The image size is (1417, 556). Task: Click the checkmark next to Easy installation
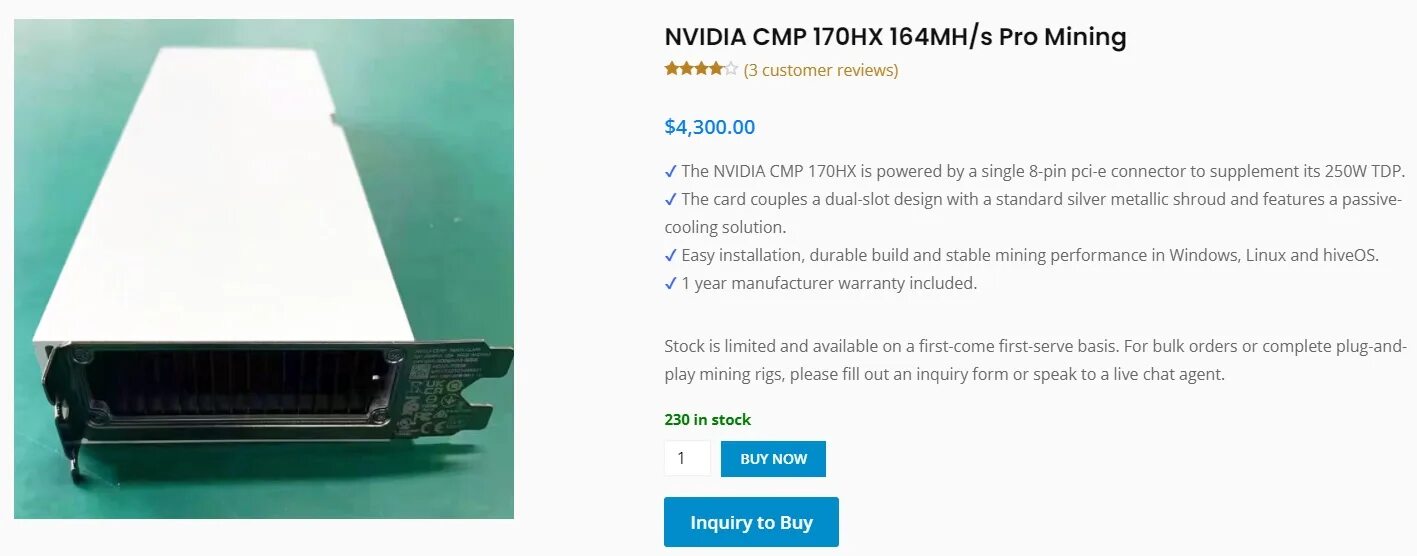coord(670,255)
